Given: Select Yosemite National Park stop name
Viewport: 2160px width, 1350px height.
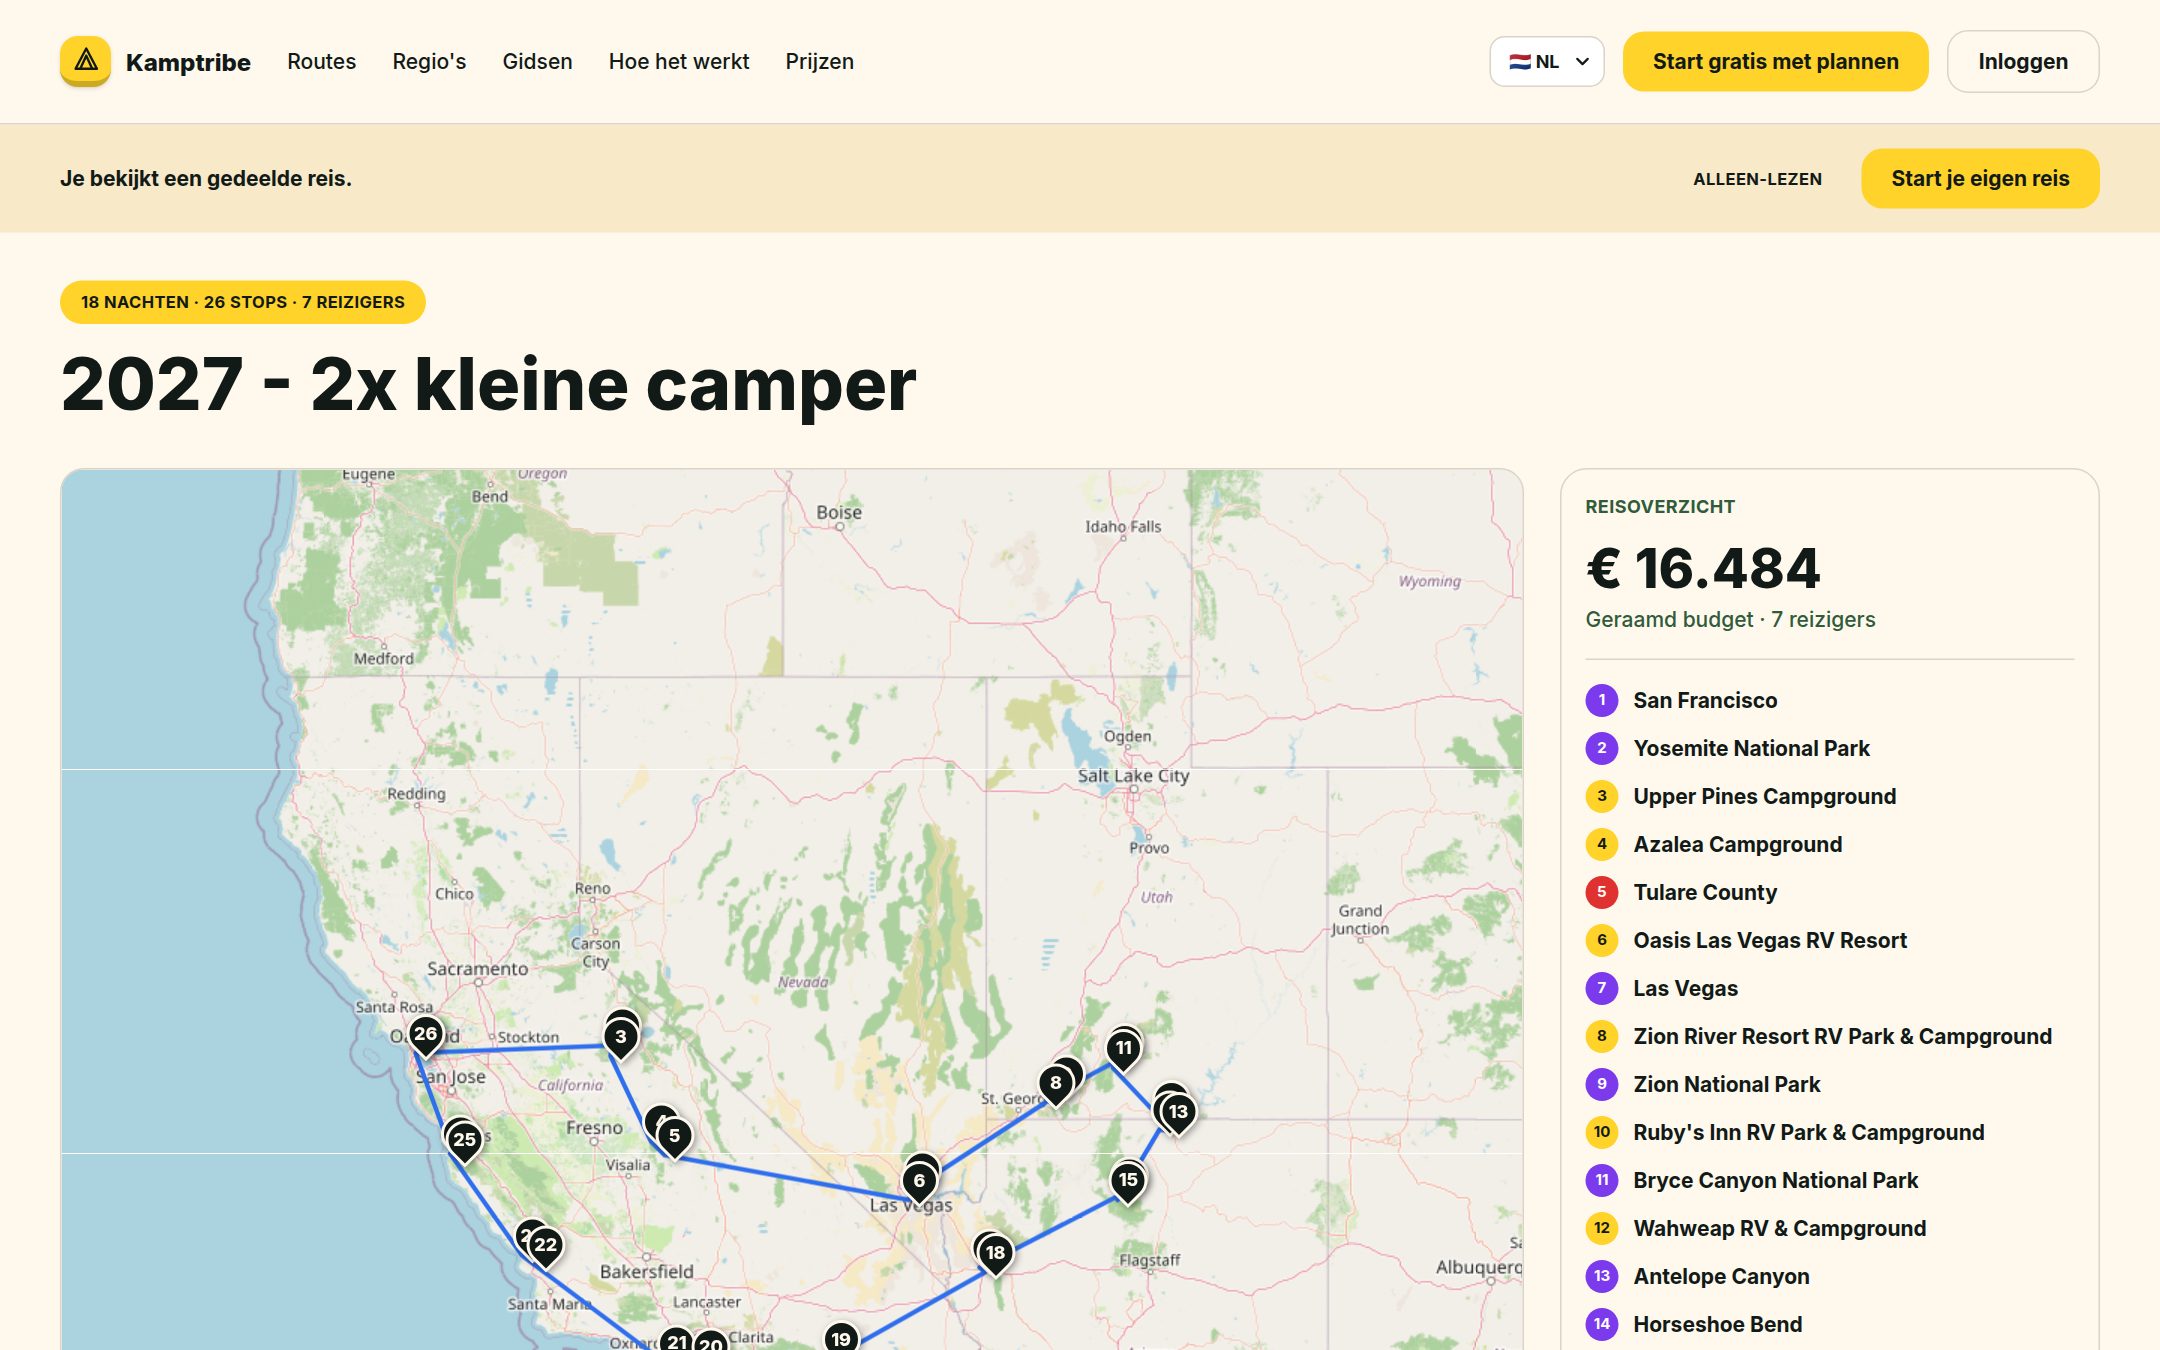Looking at the screenshot, I should pos(1751,748).
